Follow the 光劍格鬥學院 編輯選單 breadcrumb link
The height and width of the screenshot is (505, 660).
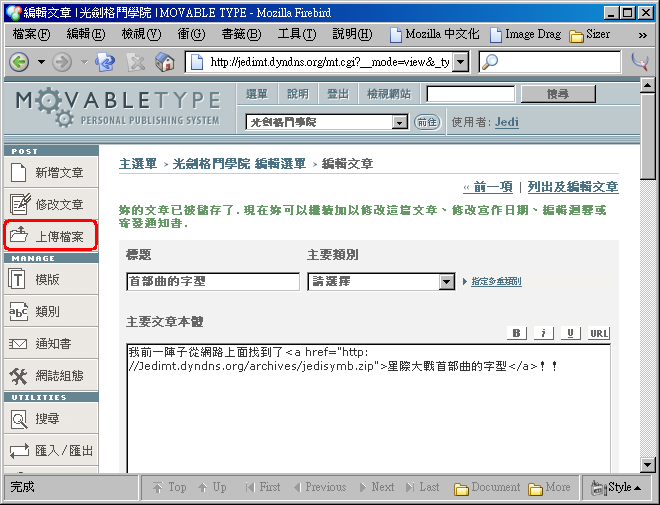(239, 164)
